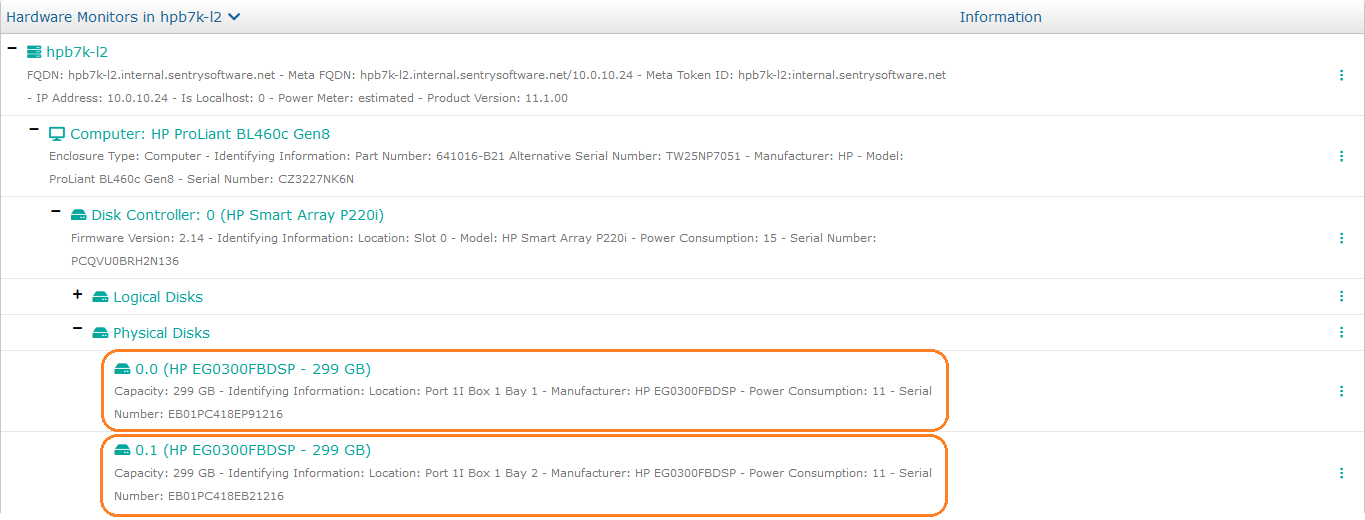Click the hpb7k-l2 server icon
The width and height of the screenshot is (1365, 520).
(34, 52)
